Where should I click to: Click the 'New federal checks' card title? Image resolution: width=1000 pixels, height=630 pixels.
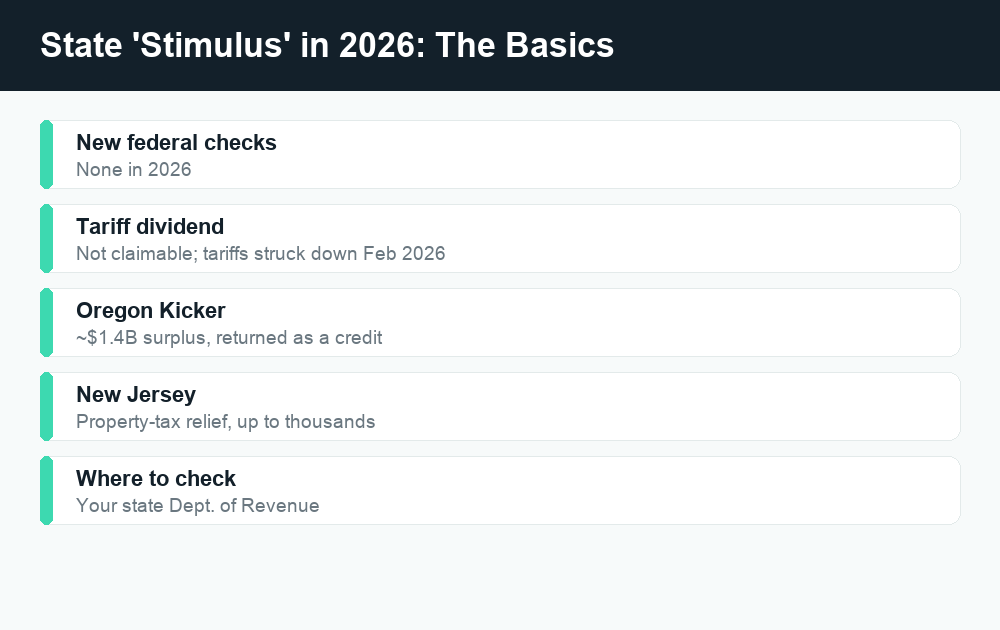point(176,143)
